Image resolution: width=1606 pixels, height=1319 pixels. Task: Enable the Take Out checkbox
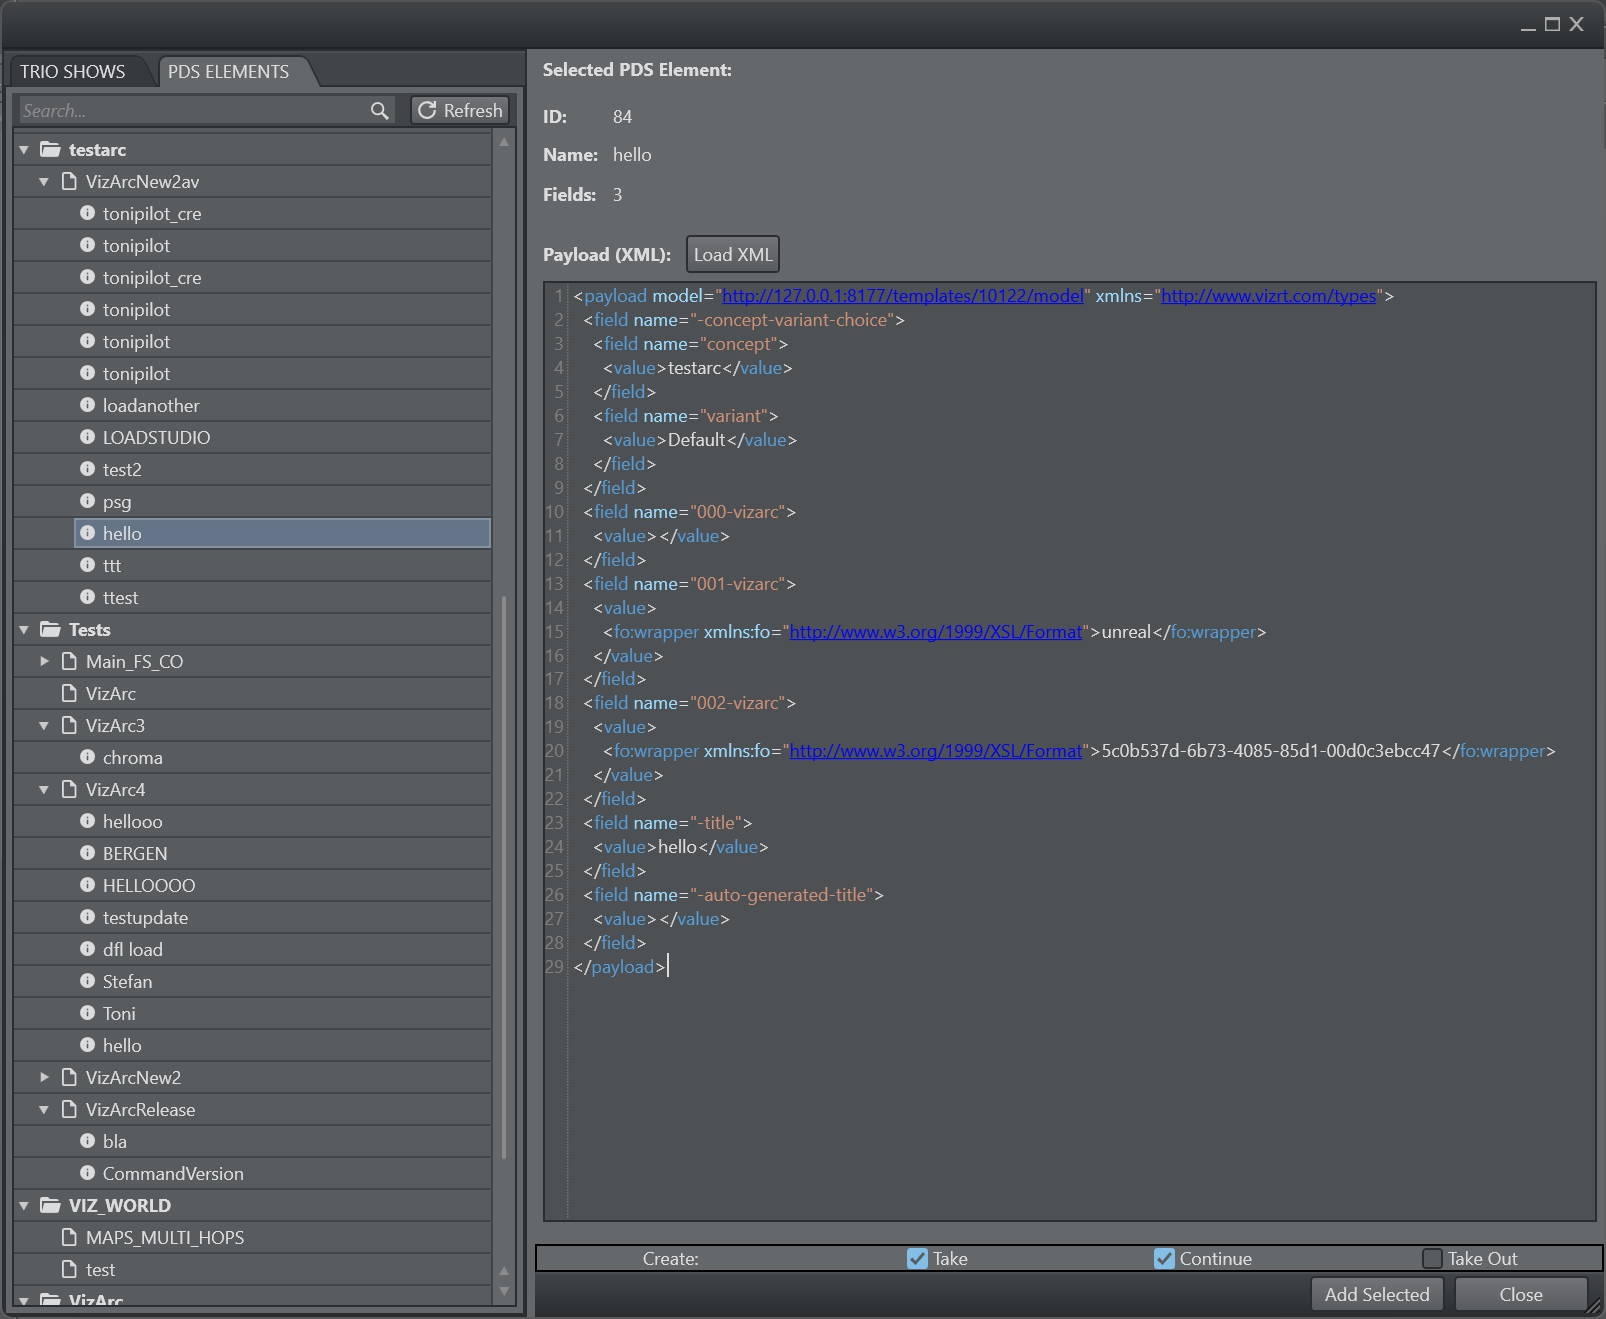(1432, 1258)
